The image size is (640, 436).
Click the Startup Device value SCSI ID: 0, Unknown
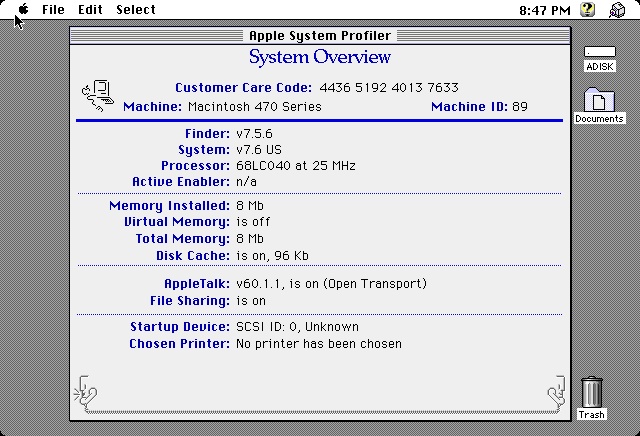point(298,327)
